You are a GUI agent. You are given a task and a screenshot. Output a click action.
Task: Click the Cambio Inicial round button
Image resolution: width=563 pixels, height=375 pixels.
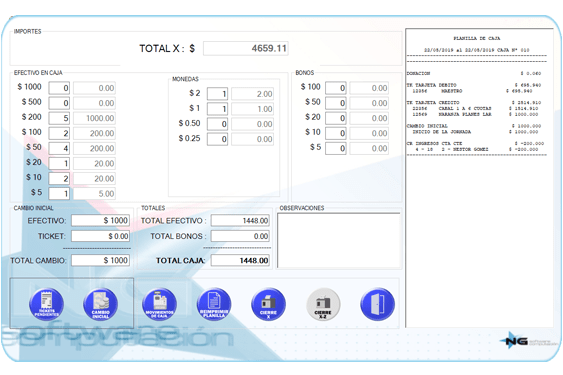101,304
